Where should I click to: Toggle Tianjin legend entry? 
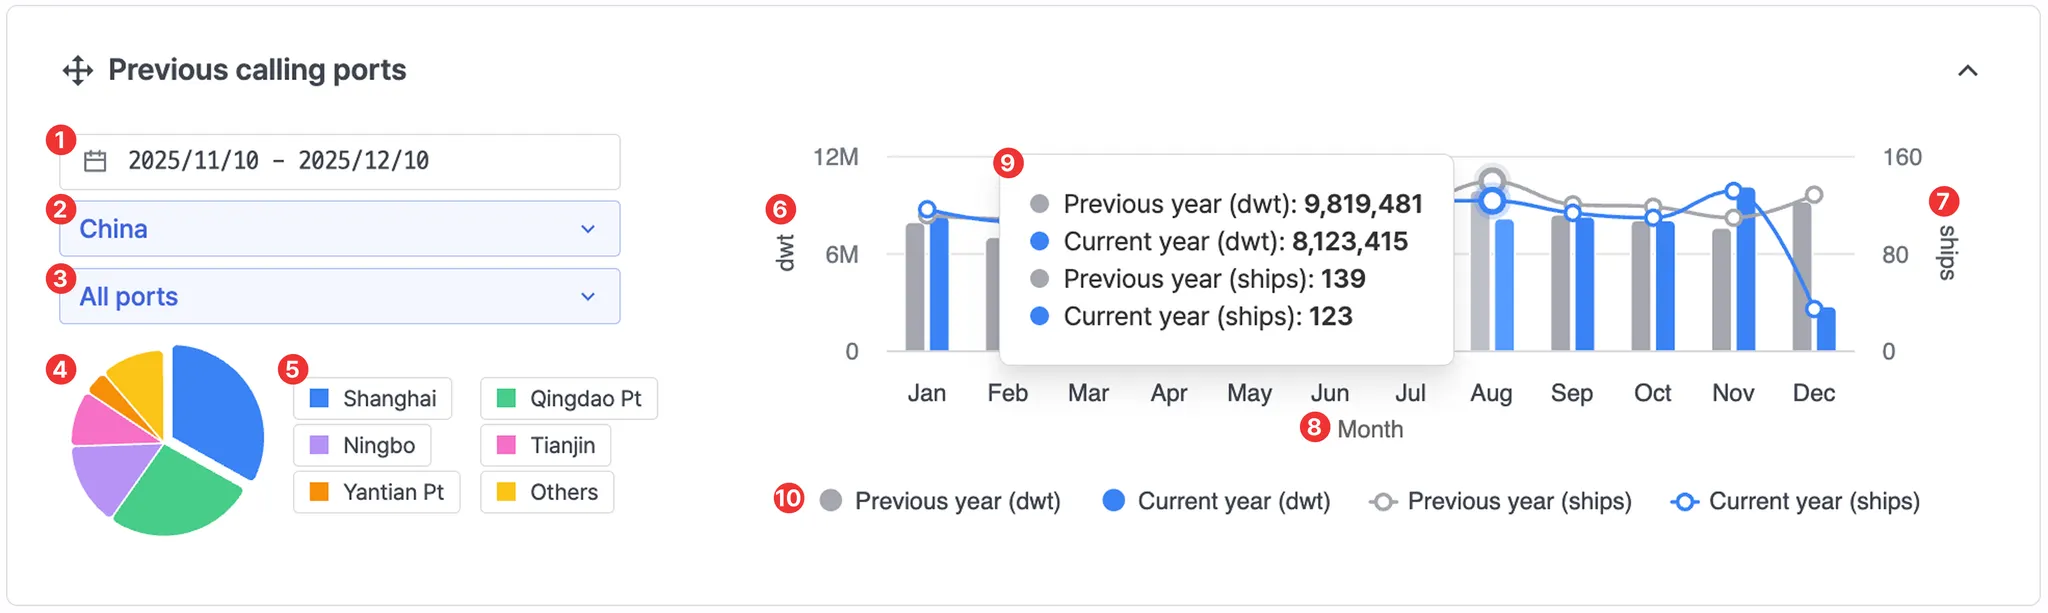click(x=546, y=445)
